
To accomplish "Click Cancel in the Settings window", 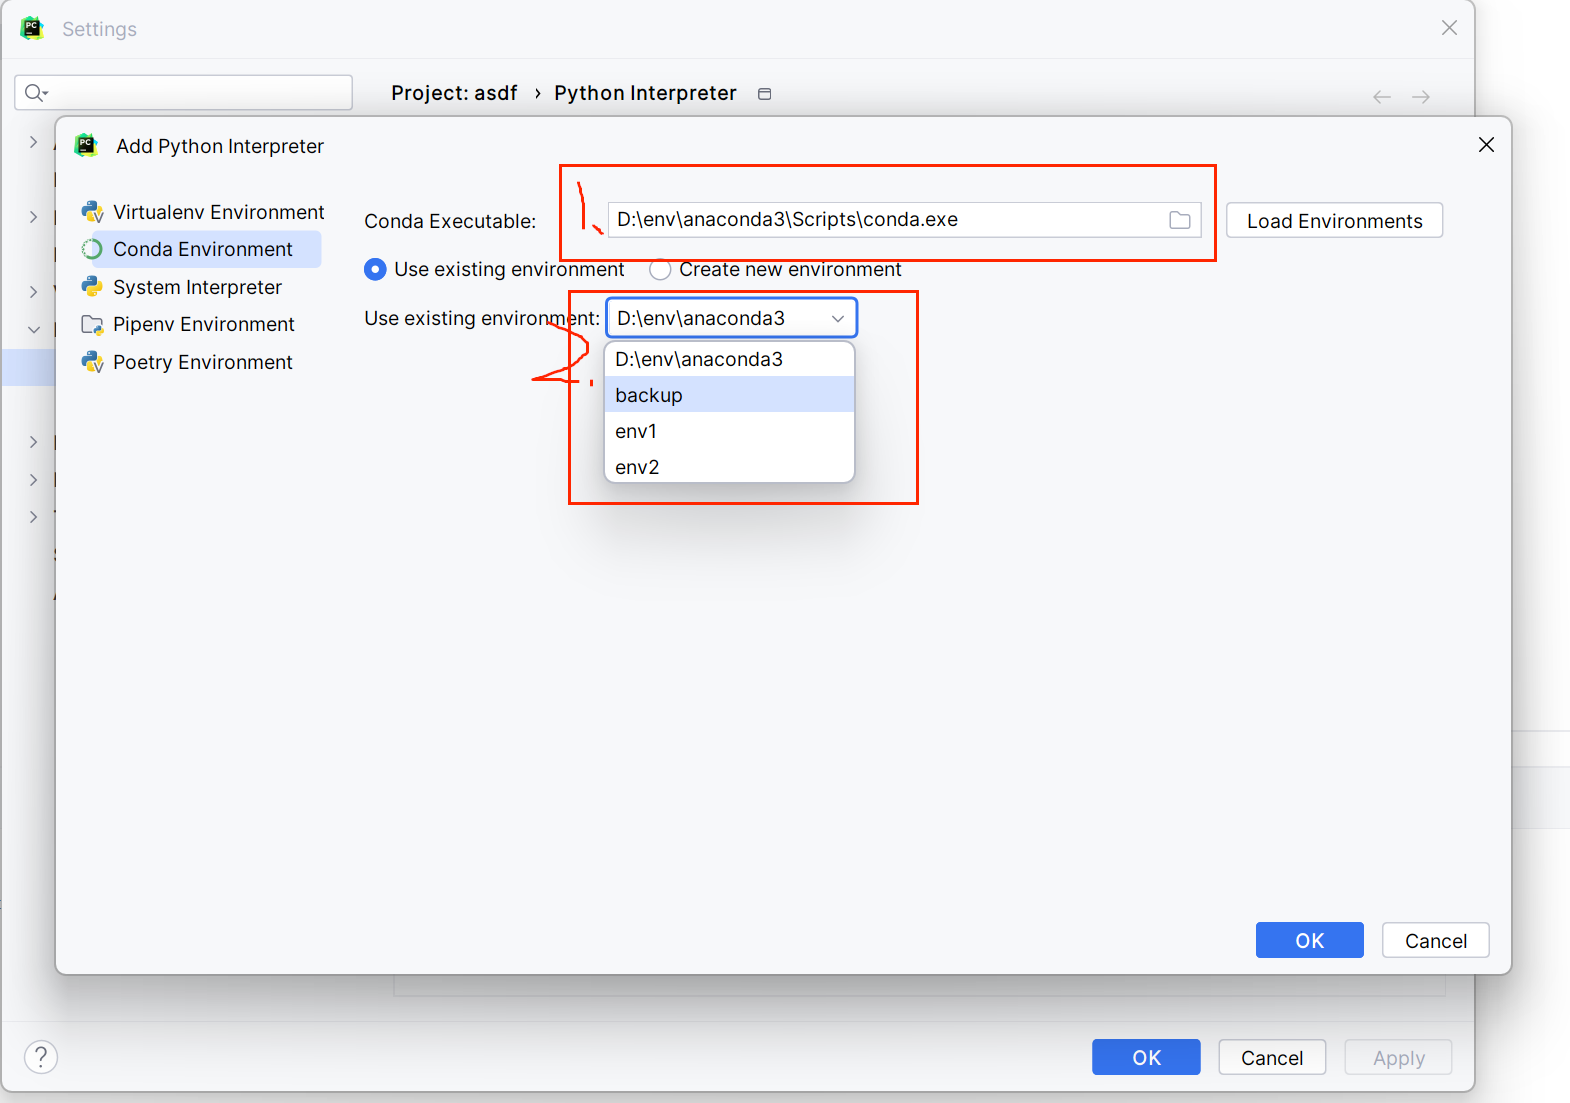I will pos(1272,1057).
